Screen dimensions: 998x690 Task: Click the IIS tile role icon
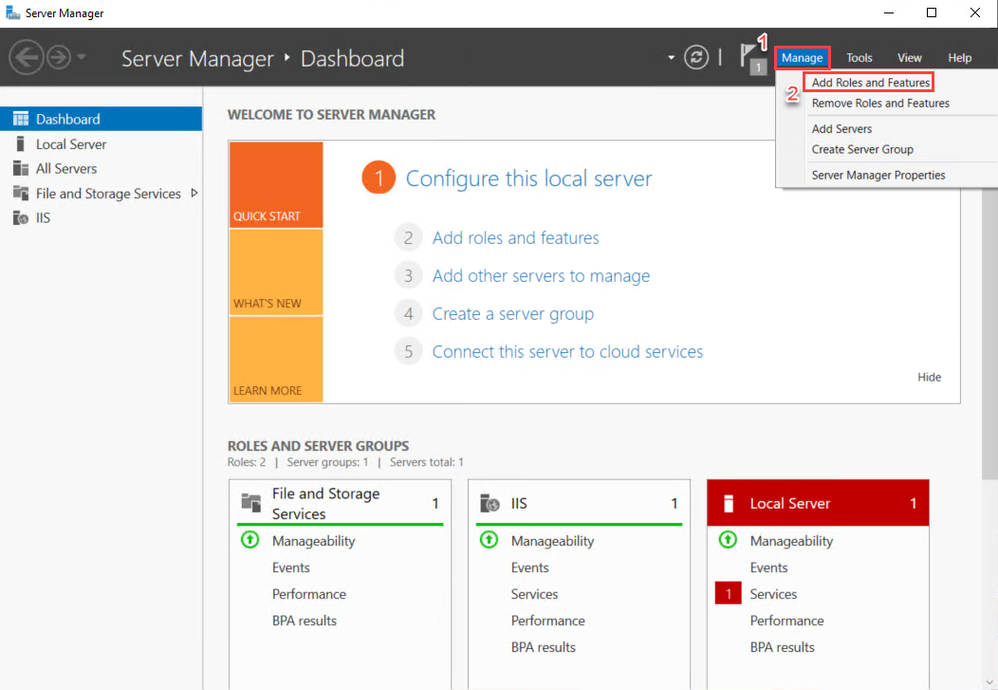pyautogui.click(x=489, y=503)
